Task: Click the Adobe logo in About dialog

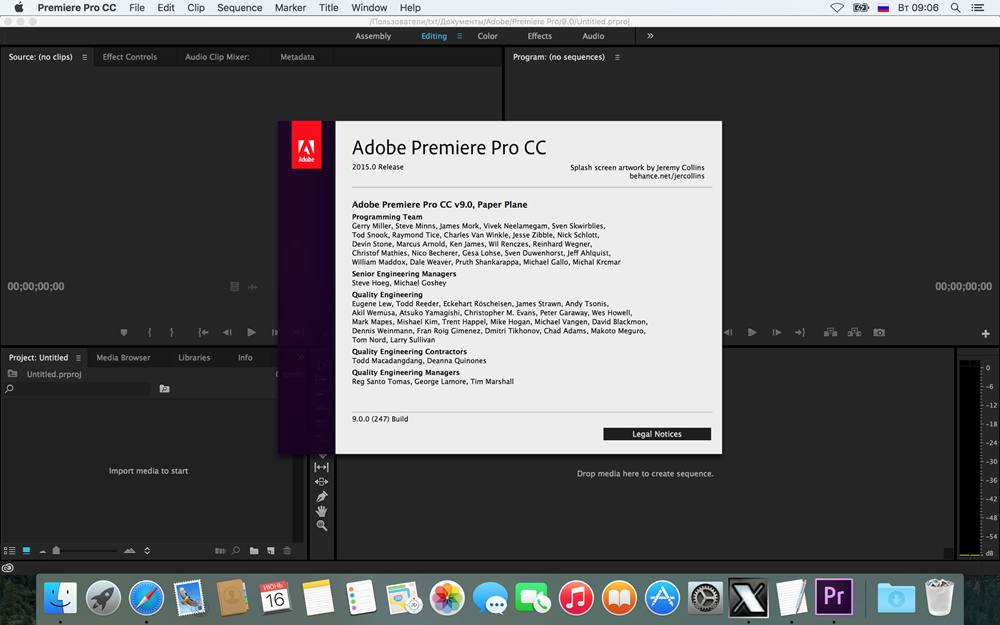Action: tap(306, 145)
